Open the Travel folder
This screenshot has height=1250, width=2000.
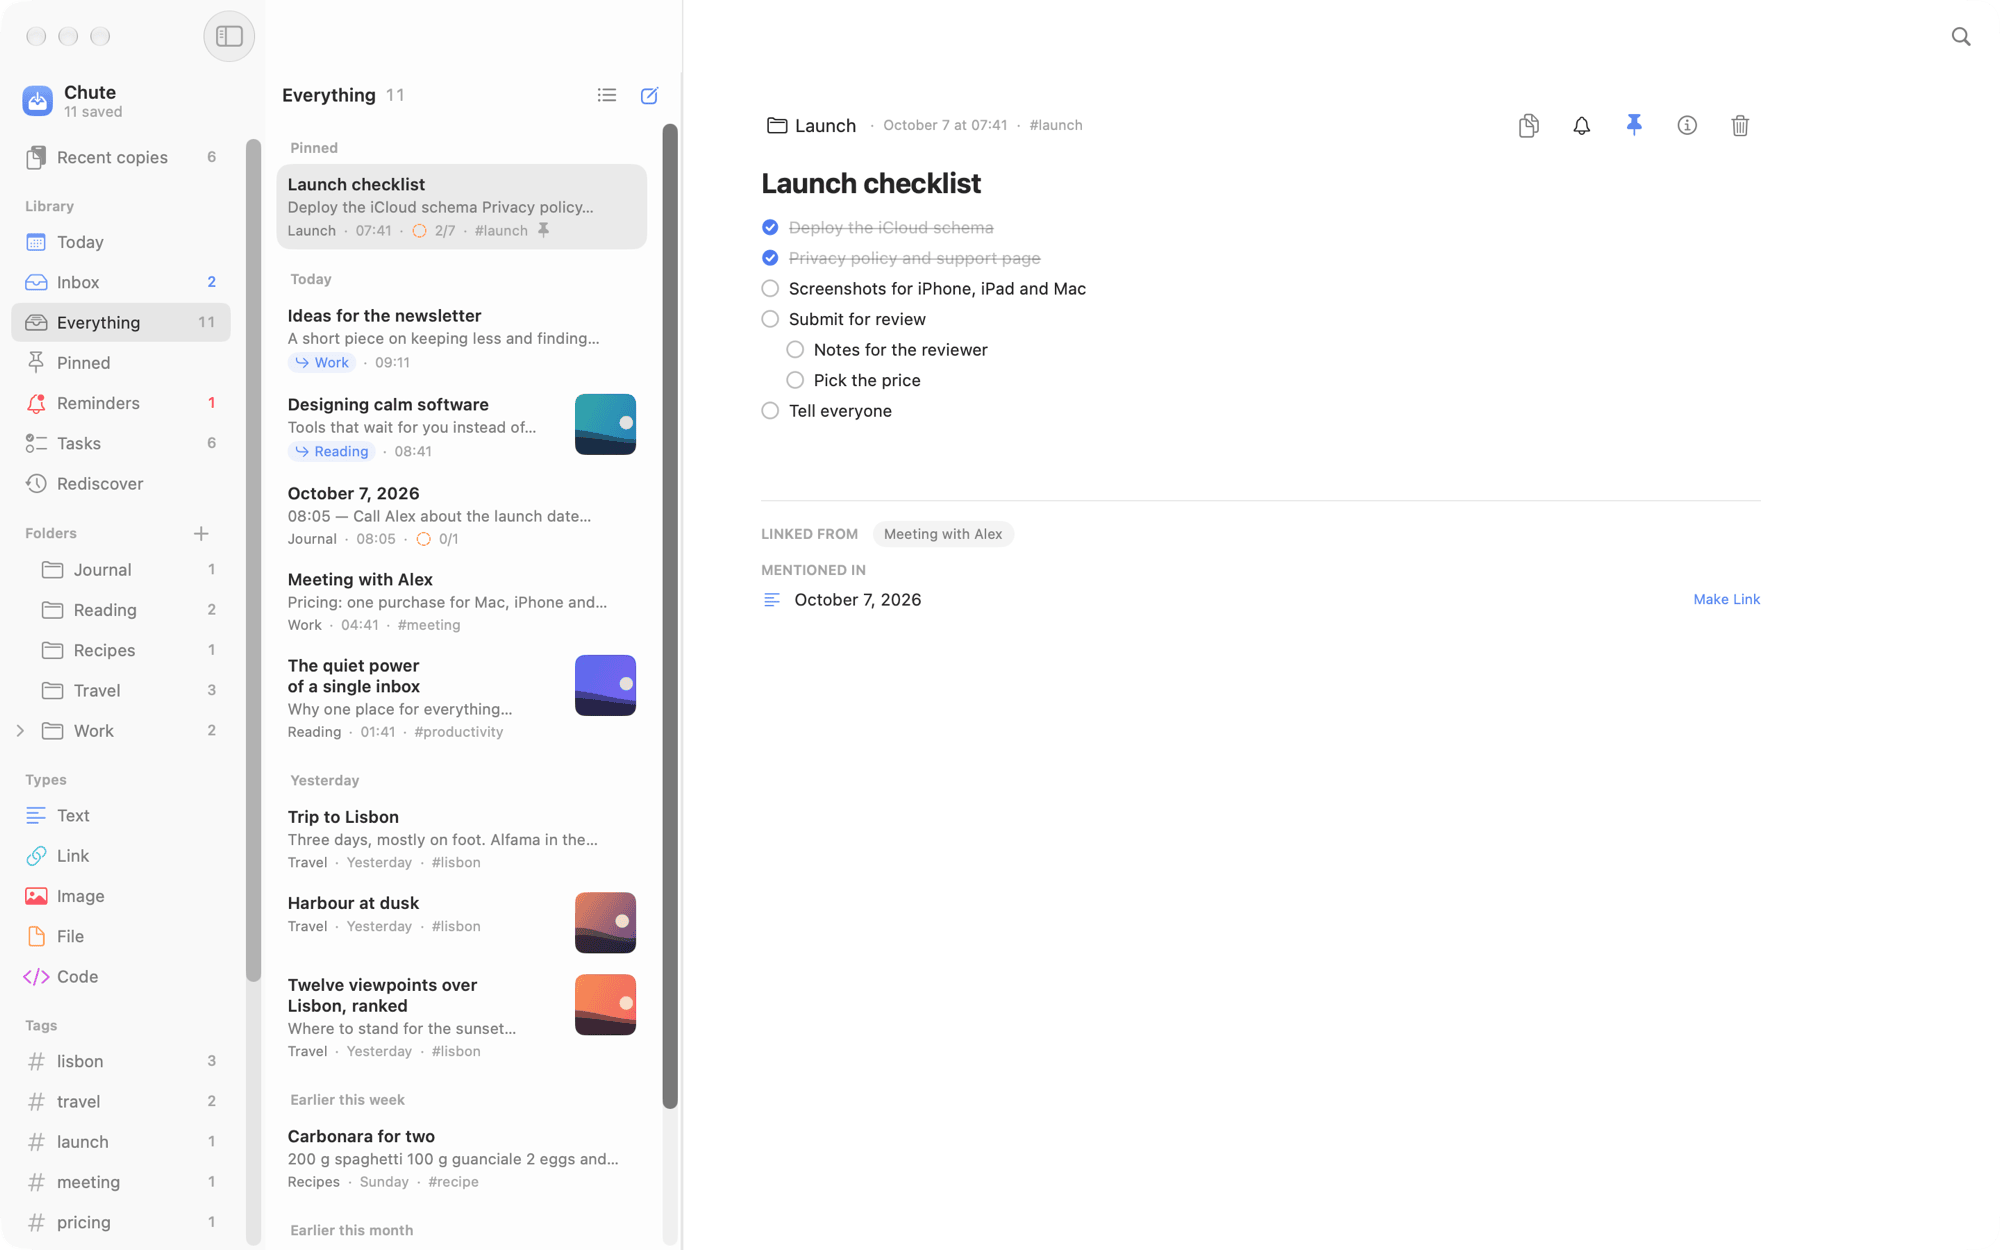click(120, 690)
